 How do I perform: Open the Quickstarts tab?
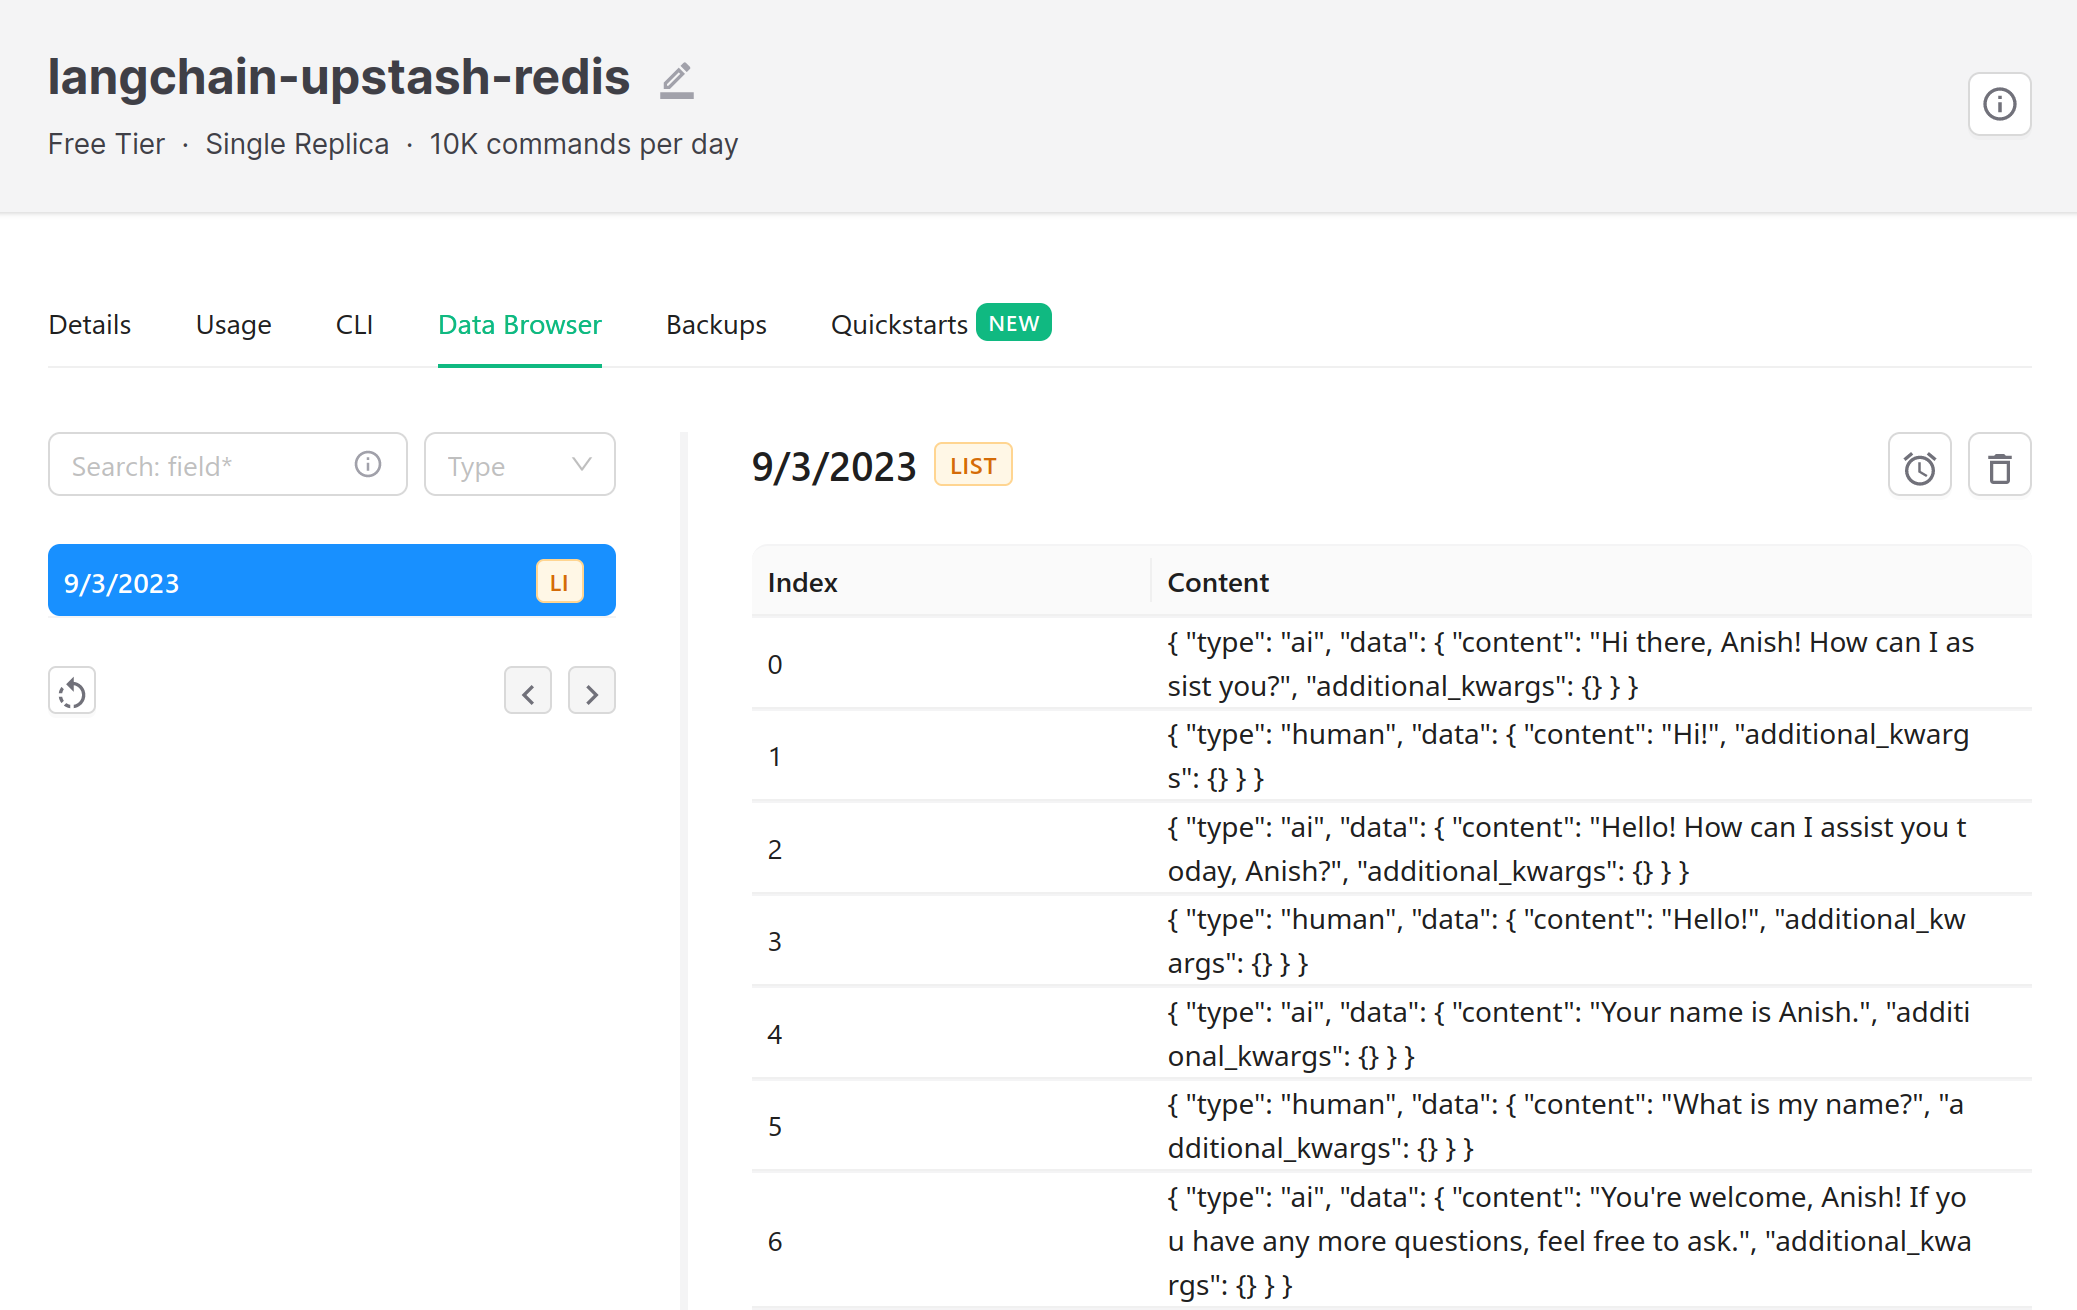(899, 325)
